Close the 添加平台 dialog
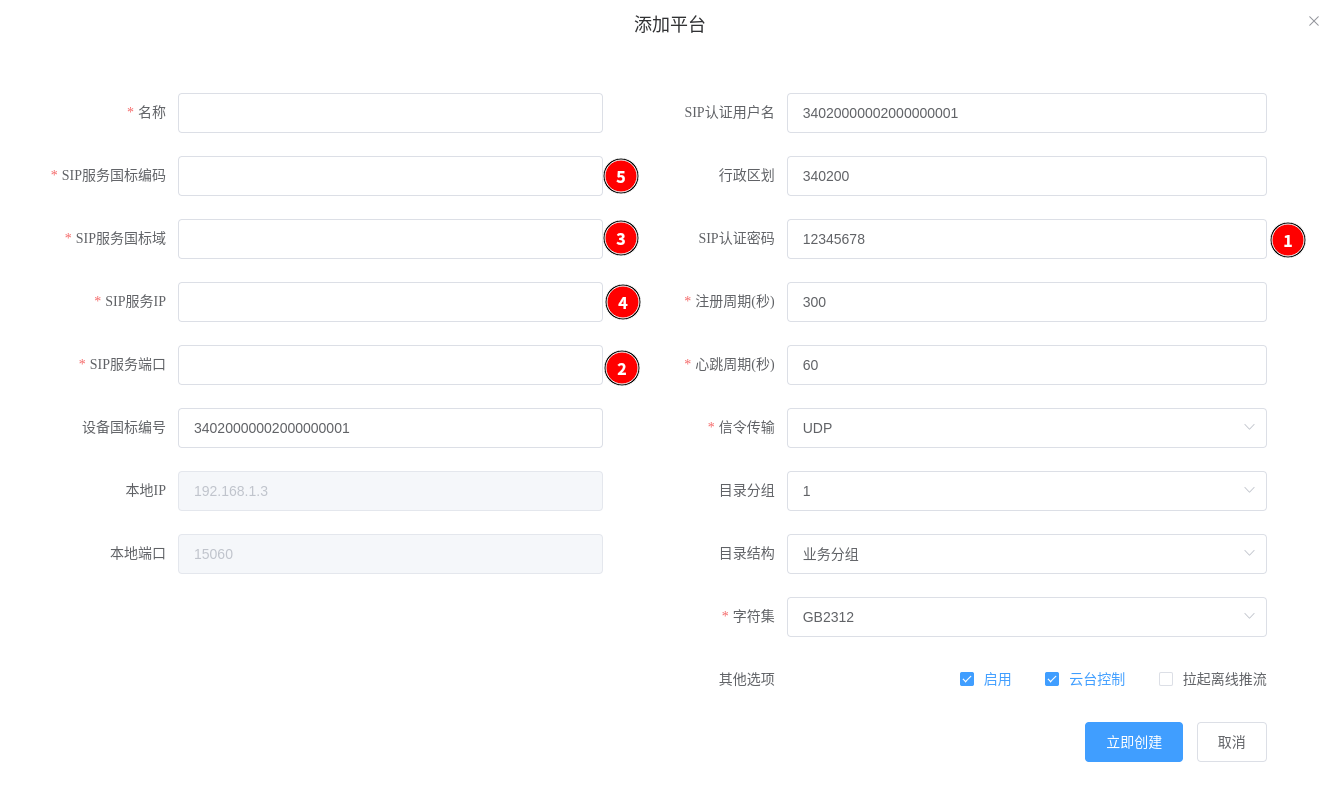This screenshot has height=812, width=1334. [1313, 21]
